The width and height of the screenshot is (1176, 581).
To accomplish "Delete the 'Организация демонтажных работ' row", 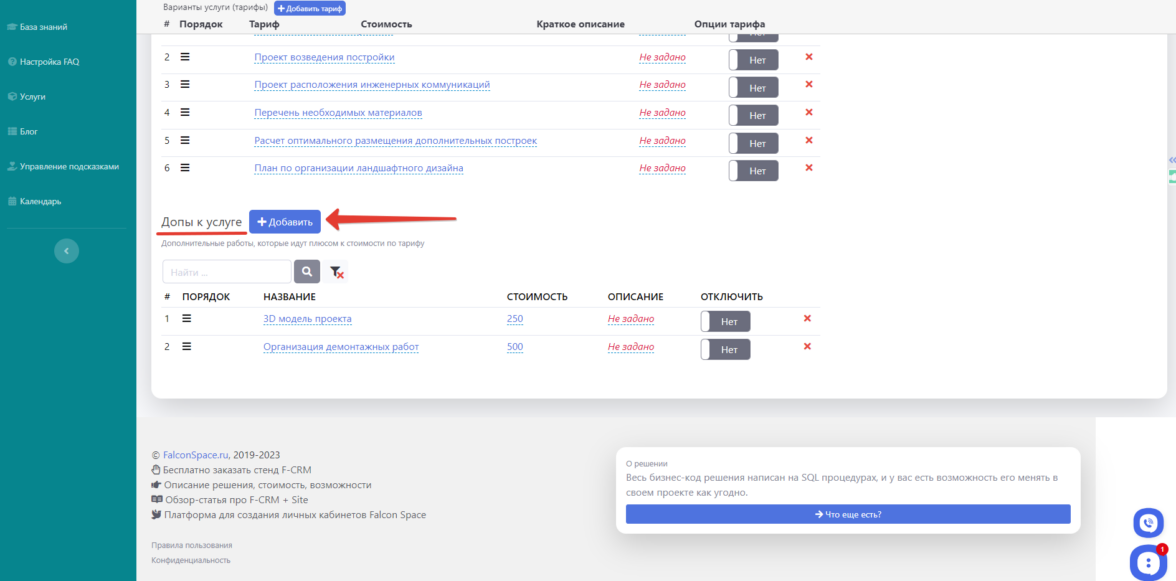I will 807,347.
